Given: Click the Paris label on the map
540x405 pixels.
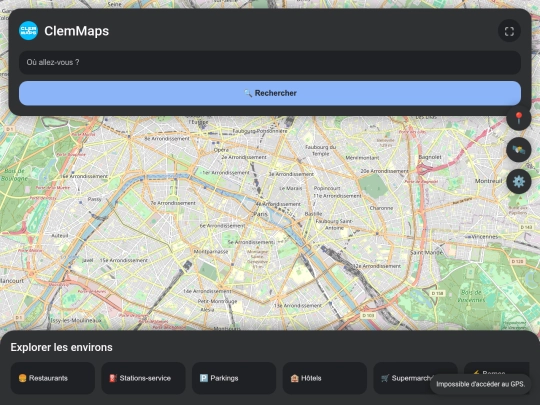Looking at the screenshot, I should coord(260,214).
